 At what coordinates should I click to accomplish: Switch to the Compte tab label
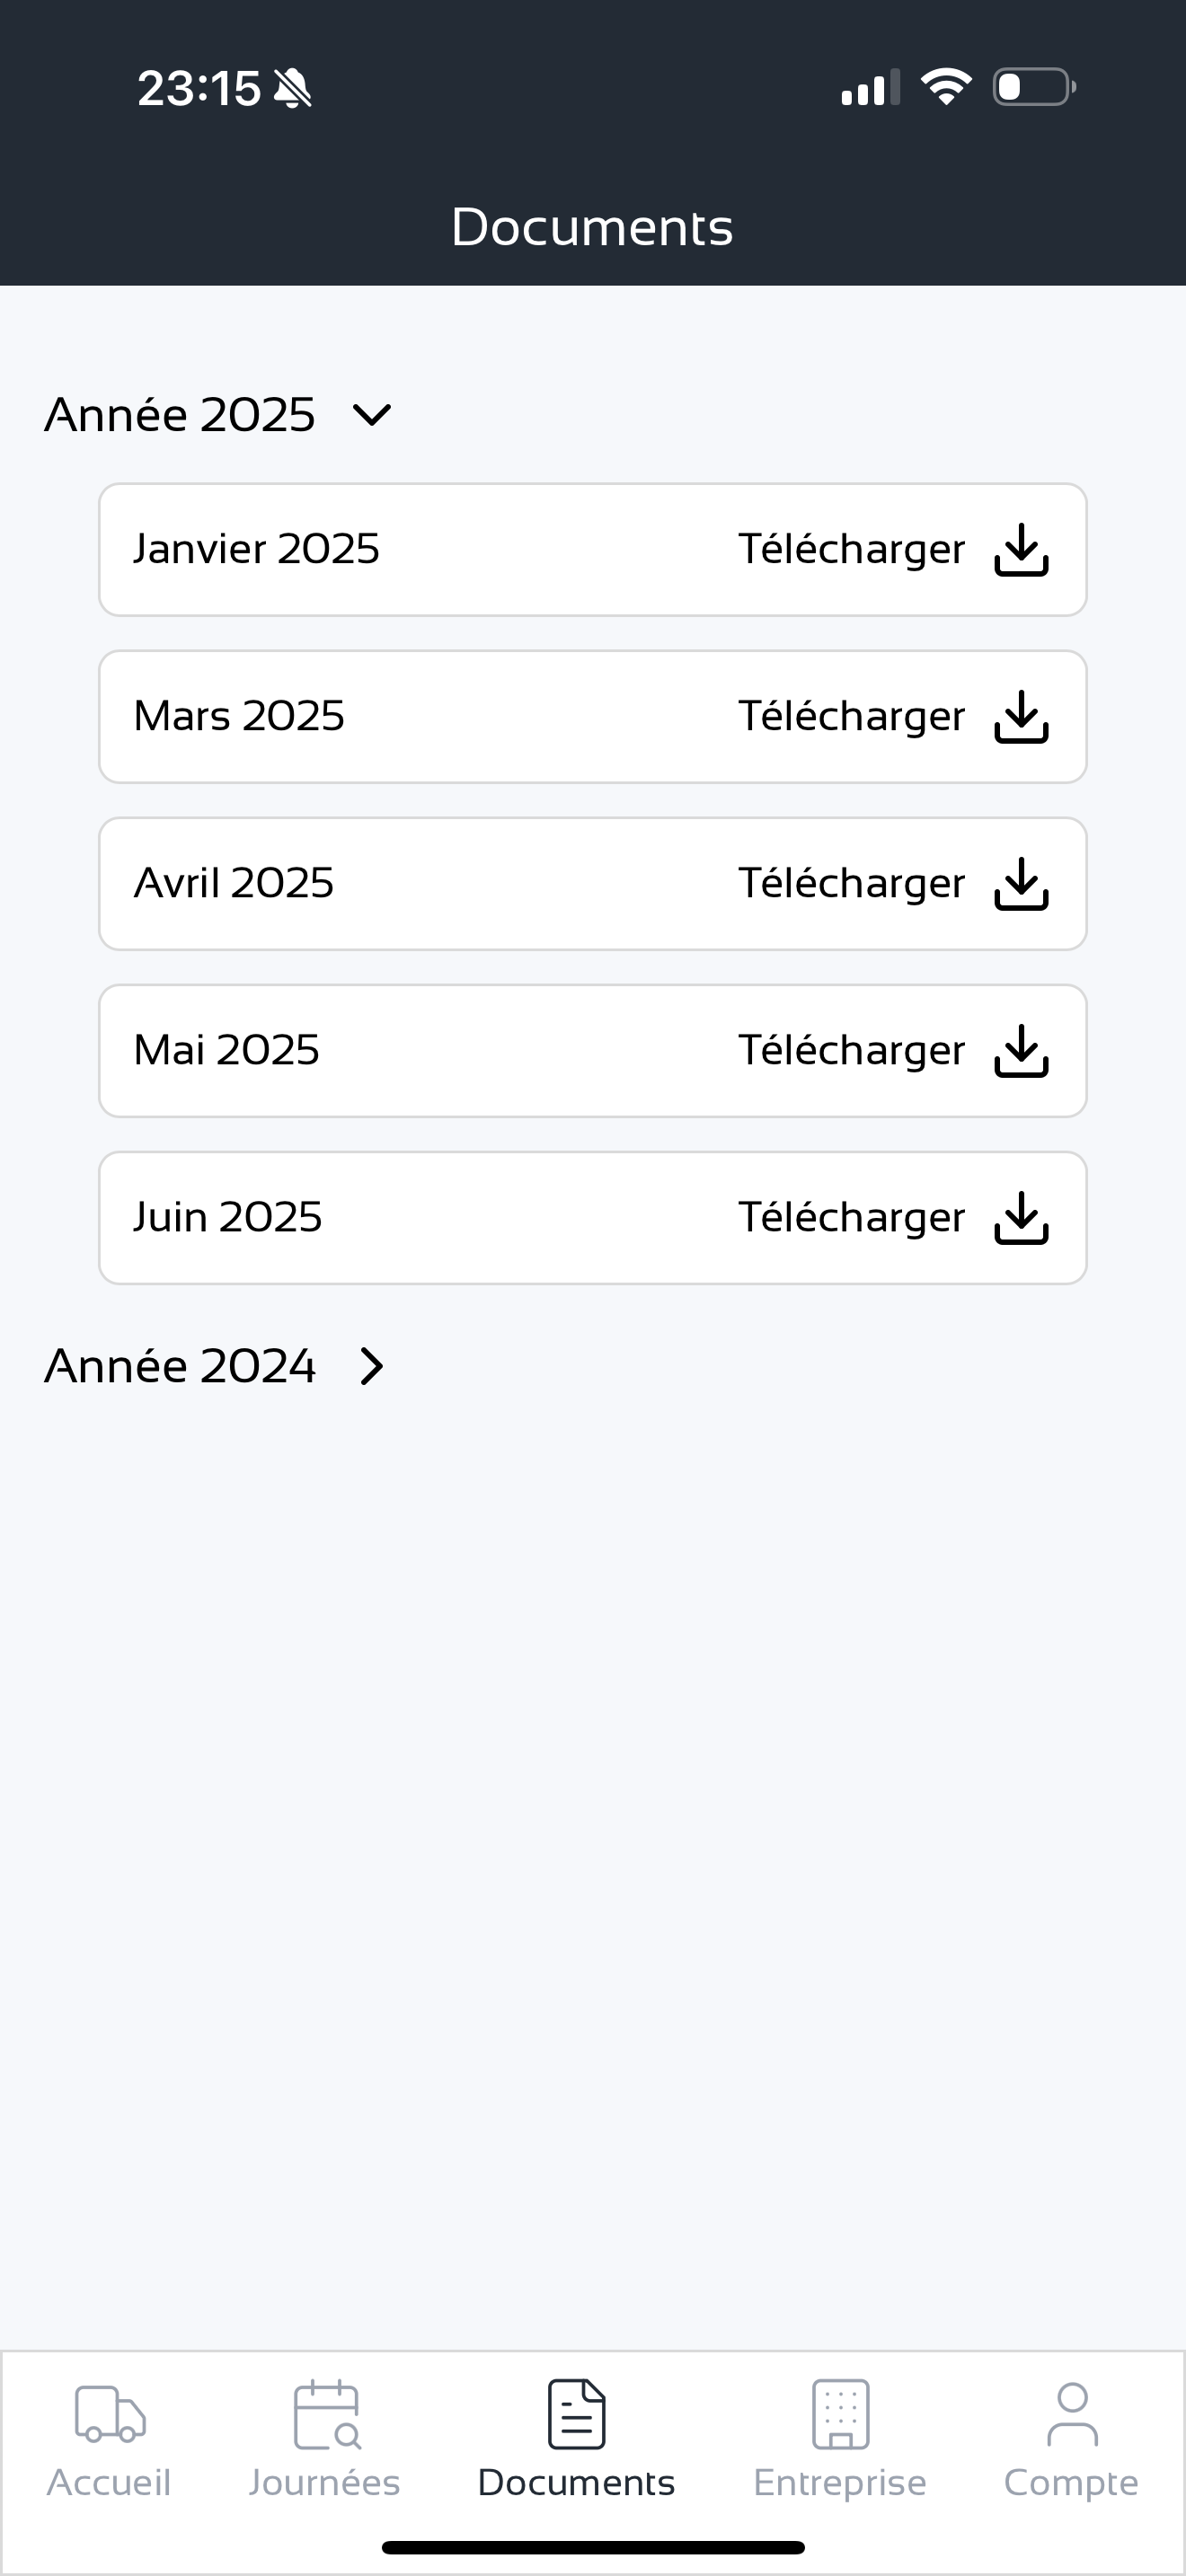pos(1071,2483)
